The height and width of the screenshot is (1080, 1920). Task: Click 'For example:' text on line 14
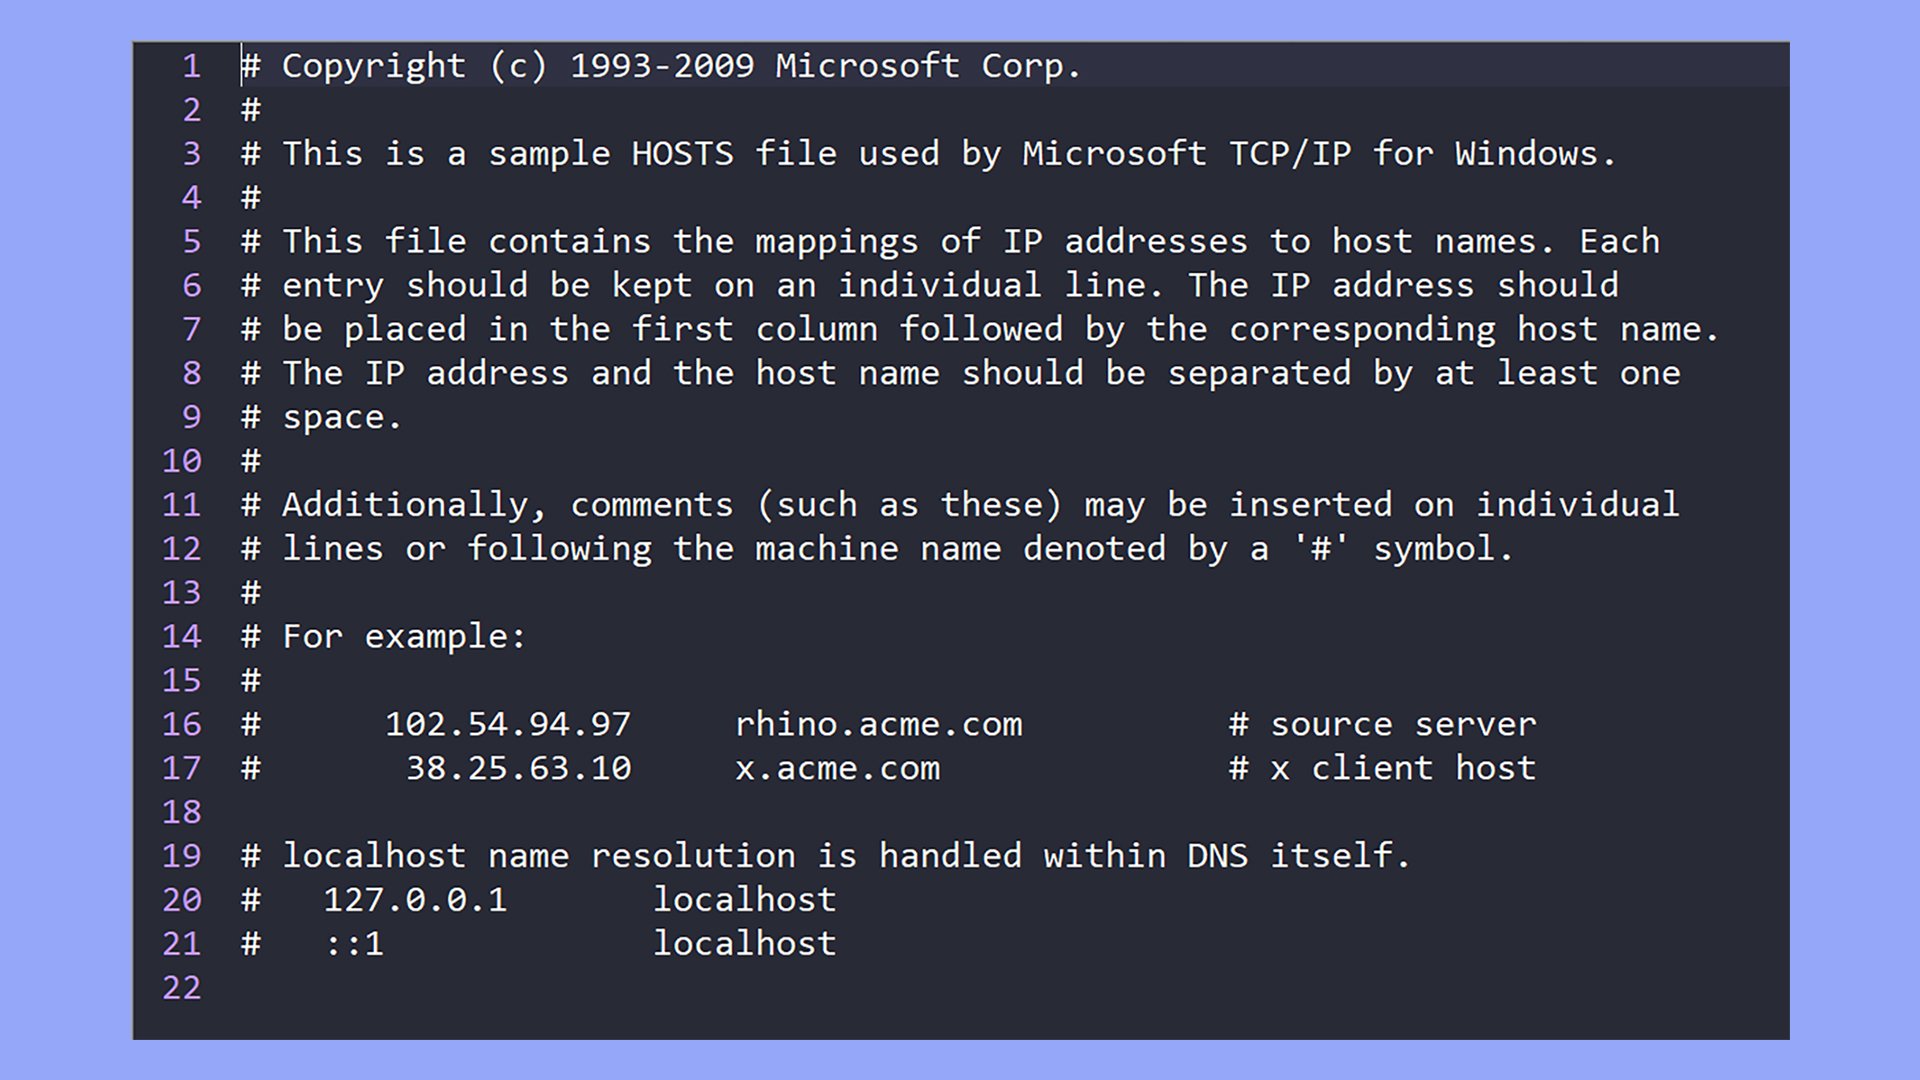click(404, 637)
